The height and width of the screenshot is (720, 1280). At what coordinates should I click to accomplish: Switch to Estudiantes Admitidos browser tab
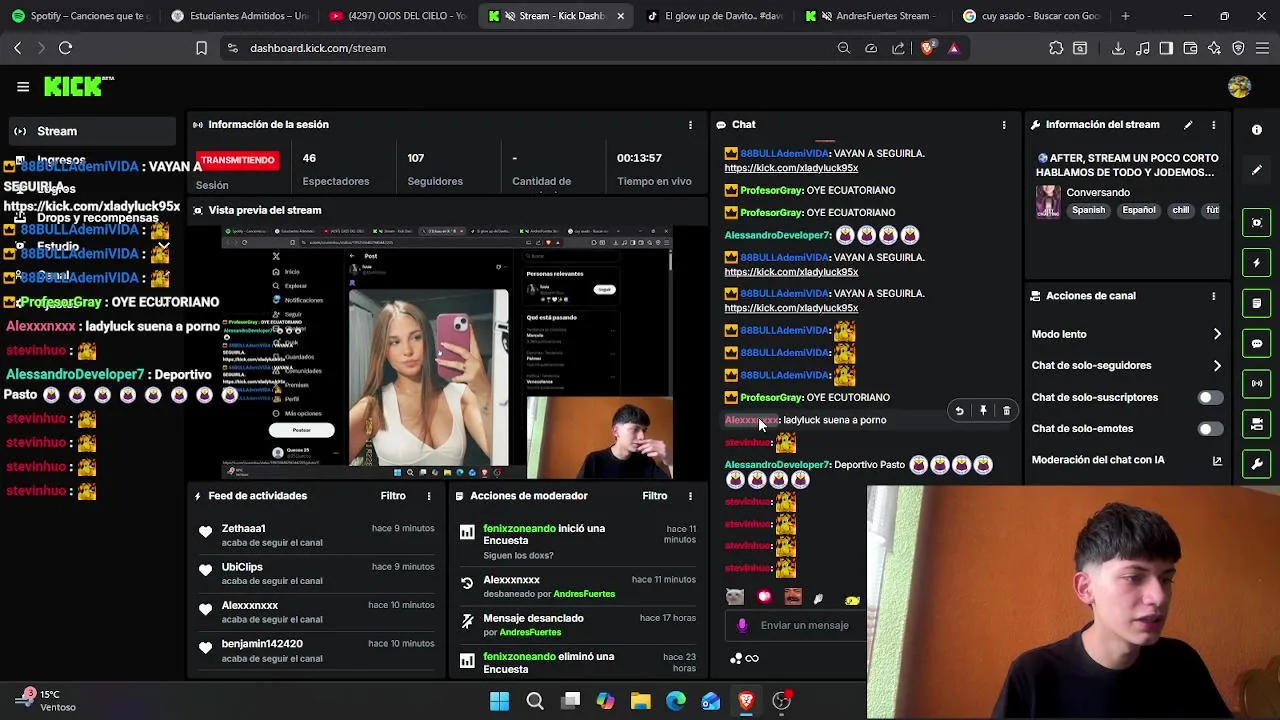240,16
